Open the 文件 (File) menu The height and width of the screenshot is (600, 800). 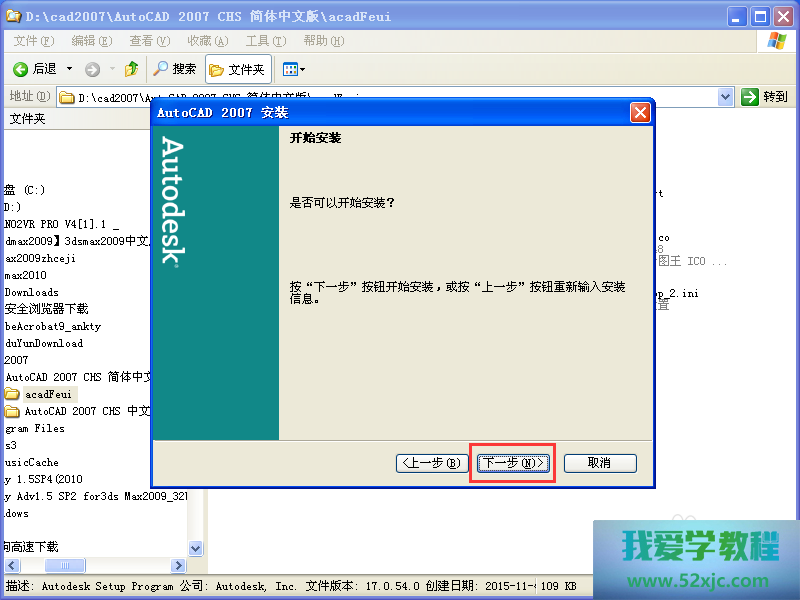tap(34, 41)
